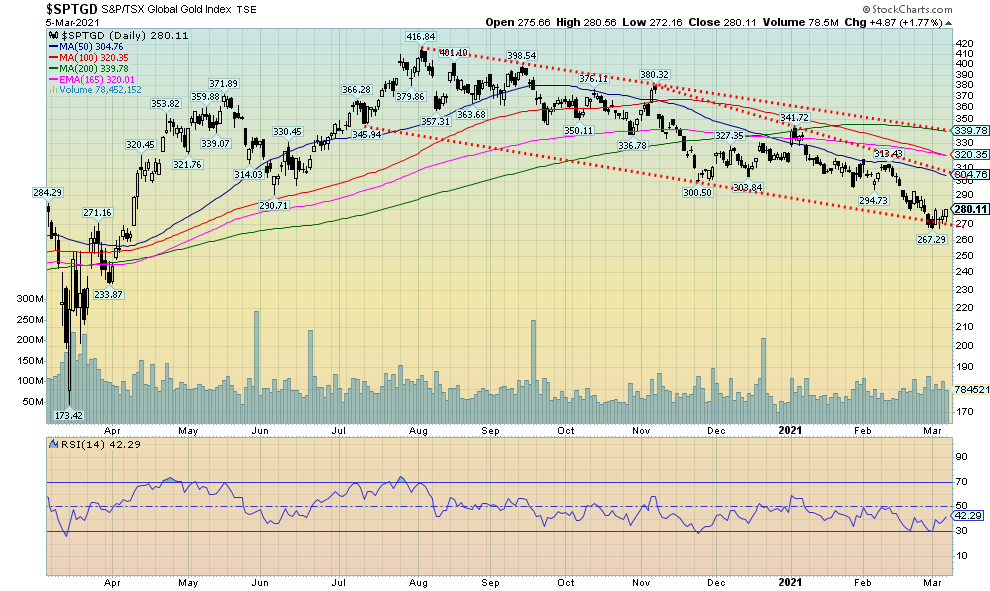Click the 380.32 November high label
The image size is (990, 591).
[x=654, y=75]
